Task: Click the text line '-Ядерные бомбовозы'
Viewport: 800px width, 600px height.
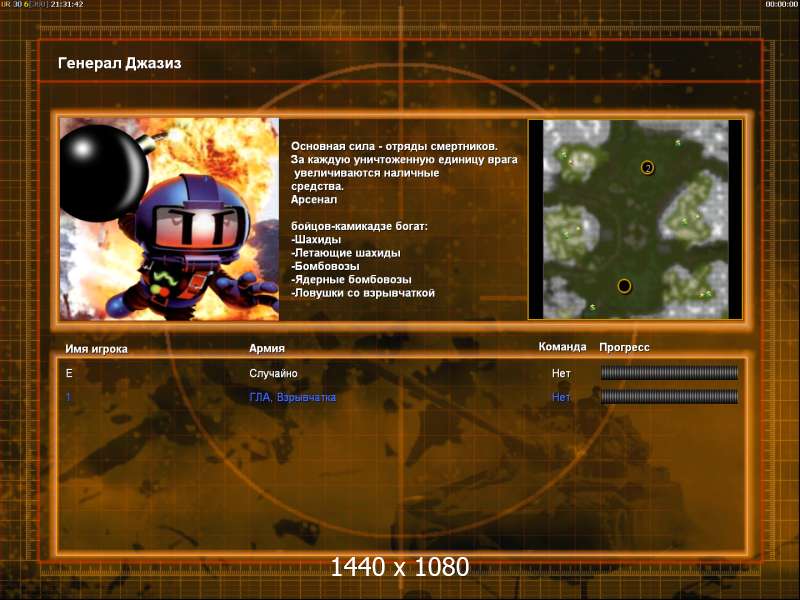Action: 351,280
